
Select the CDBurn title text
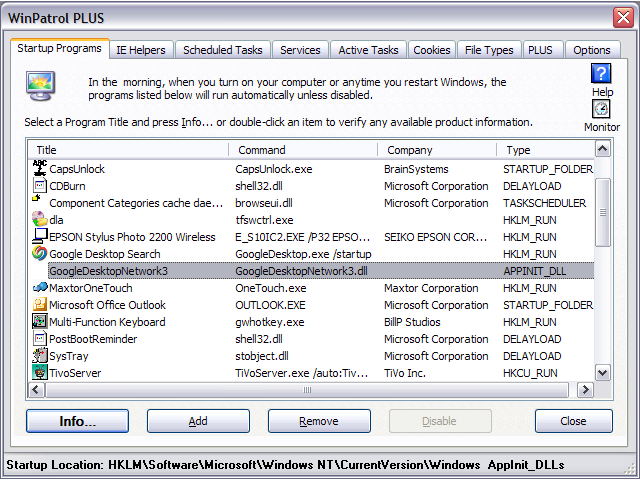coord(67,186)
